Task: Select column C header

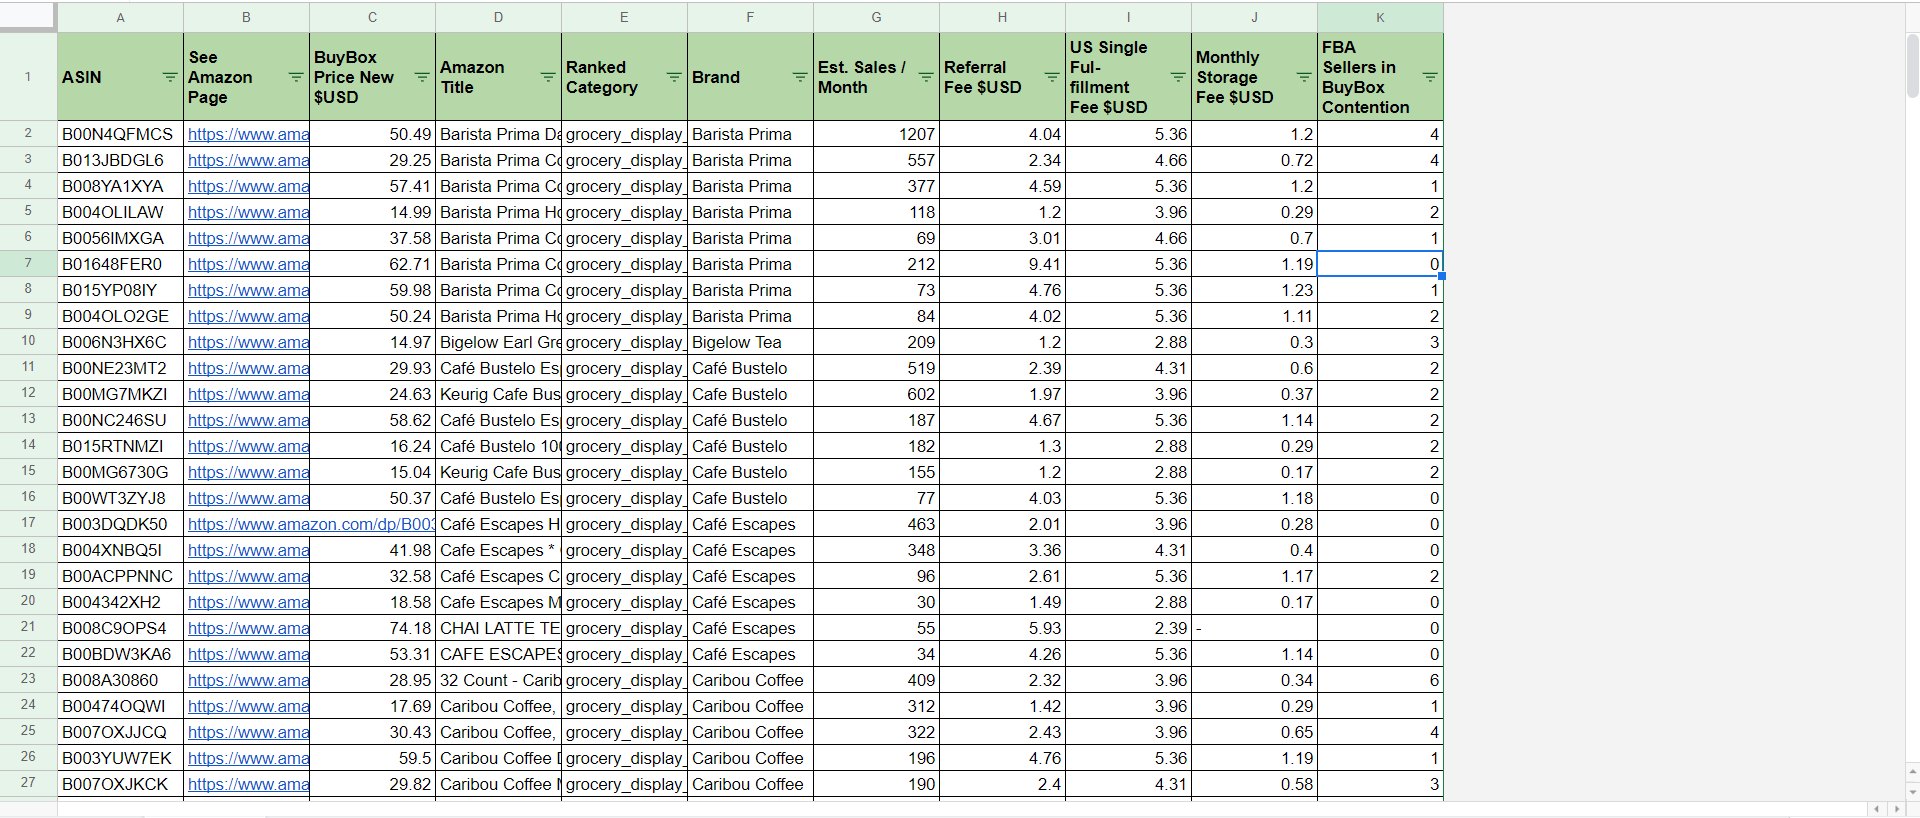Action: [x=373, y=17]
